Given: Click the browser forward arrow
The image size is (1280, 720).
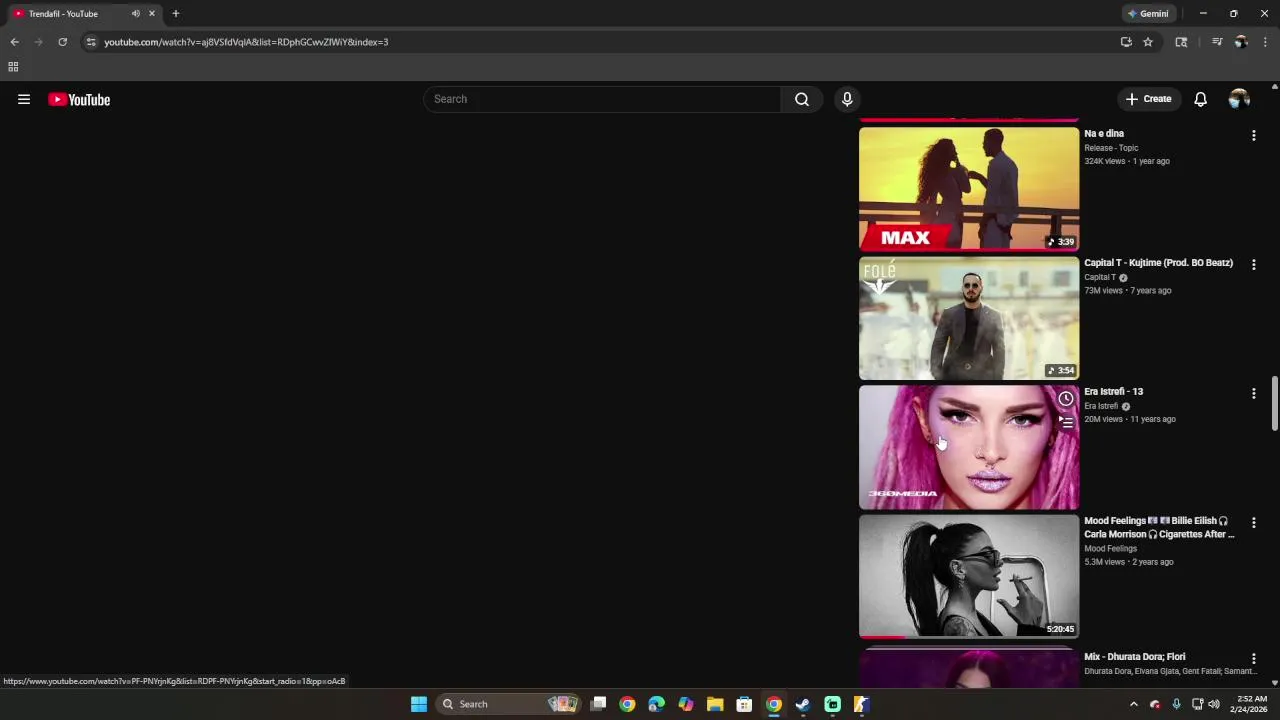Looking at the screenshot, I should tap(38, 42).
